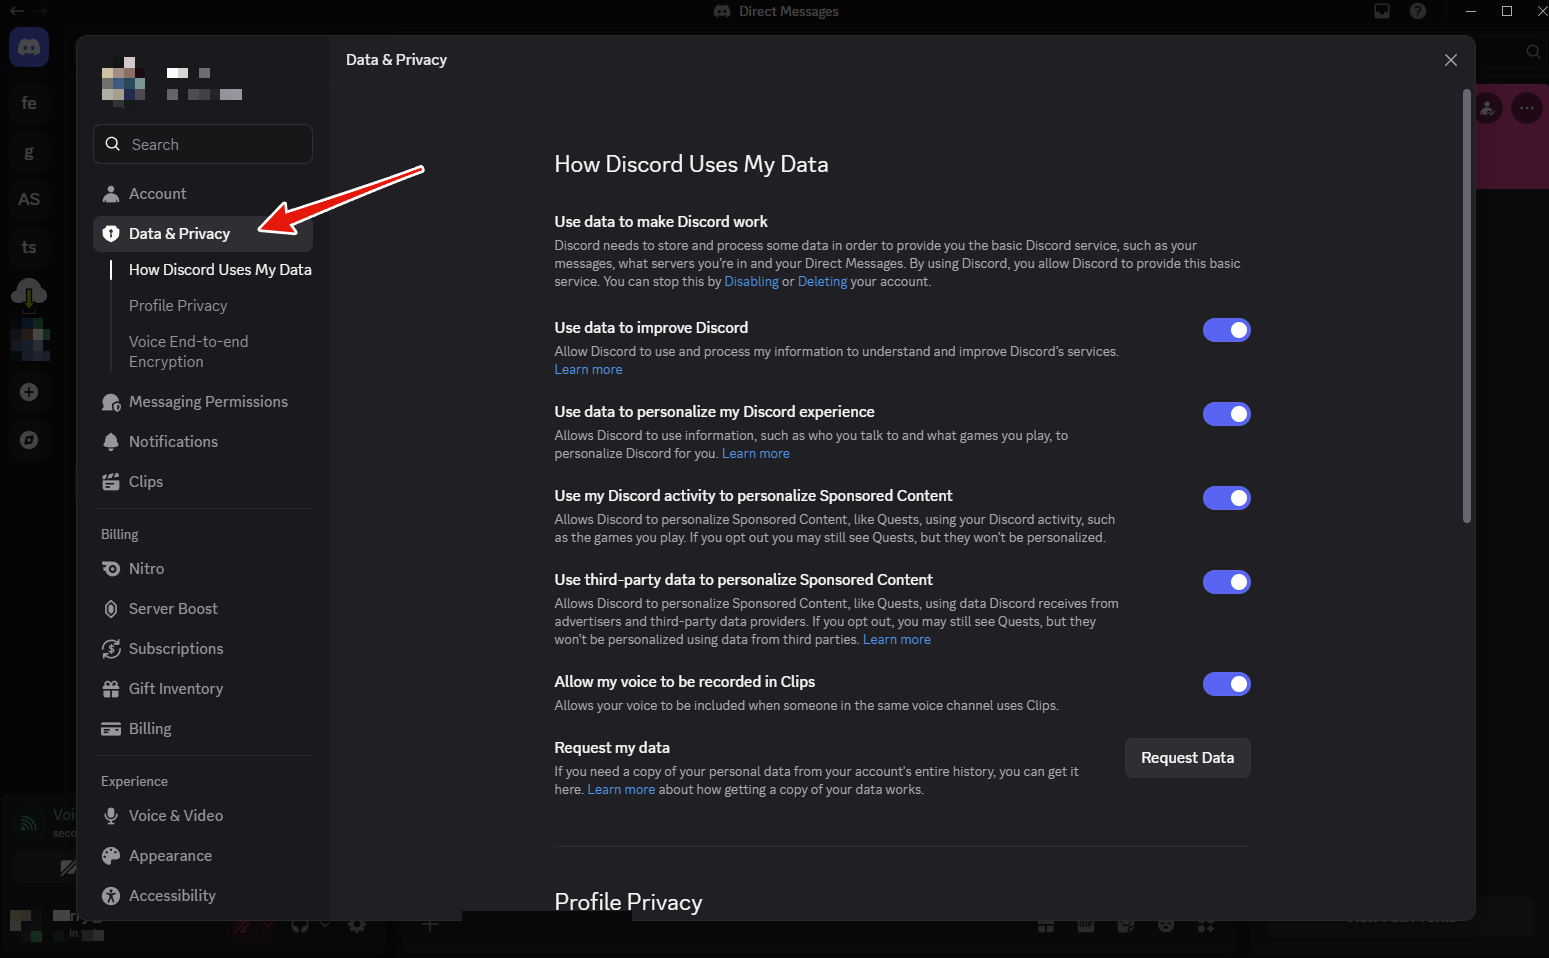Toggle 'Allow my voice to be recorded in Clips'
This screenshot has width=1549, height=958.
1227,684
